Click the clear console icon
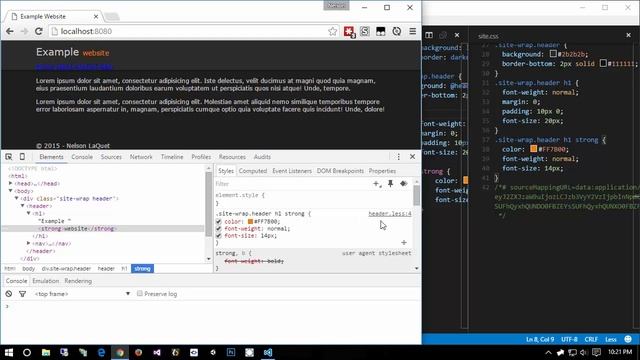Image resolution: width=640 pixels, height=360 pixels. coord(9,294)
